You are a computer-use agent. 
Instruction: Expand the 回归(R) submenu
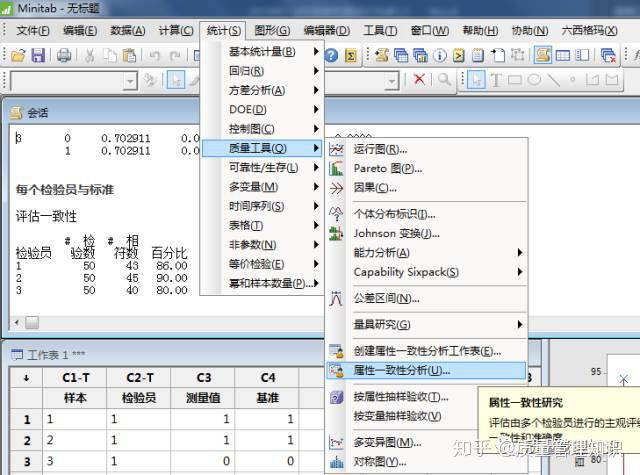pyautogui.click(x=262, y=71)
